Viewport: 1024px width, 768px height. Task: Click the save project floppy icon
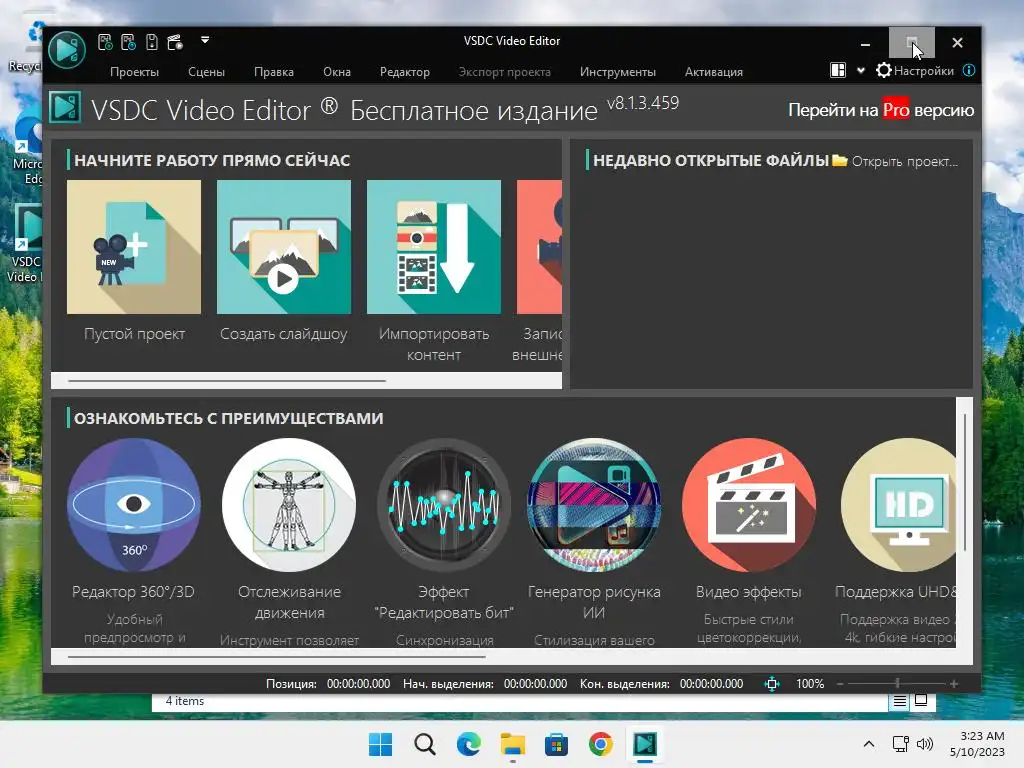click(152, 42)
